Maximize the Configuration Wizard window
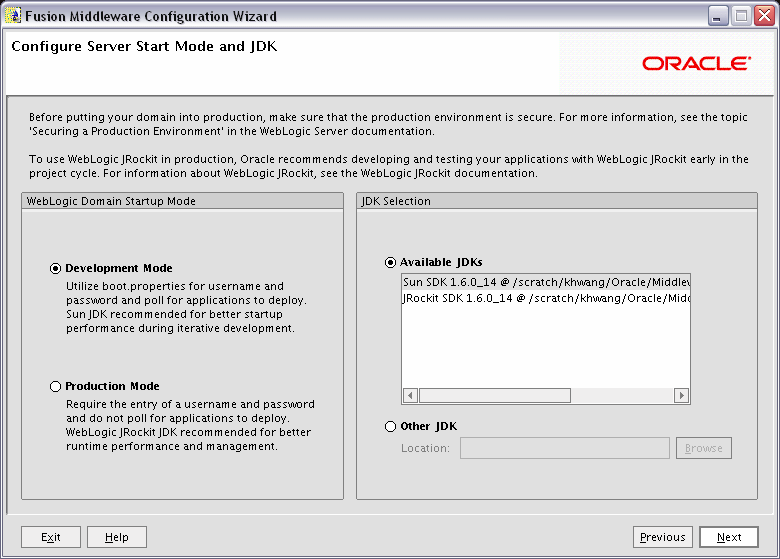 pyautogui.click(x=741, y=16)
